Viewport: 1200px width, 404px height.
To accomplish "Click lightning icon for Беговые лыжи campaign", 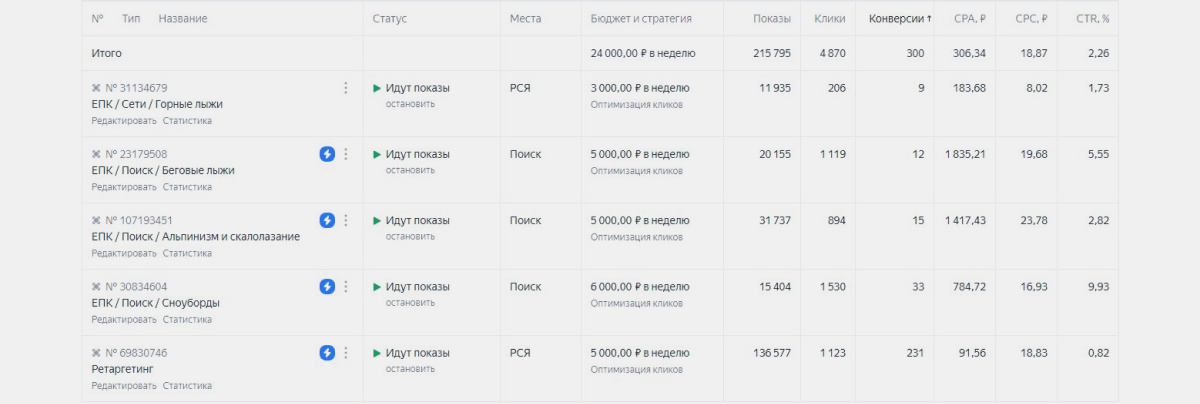I will 327,154.
